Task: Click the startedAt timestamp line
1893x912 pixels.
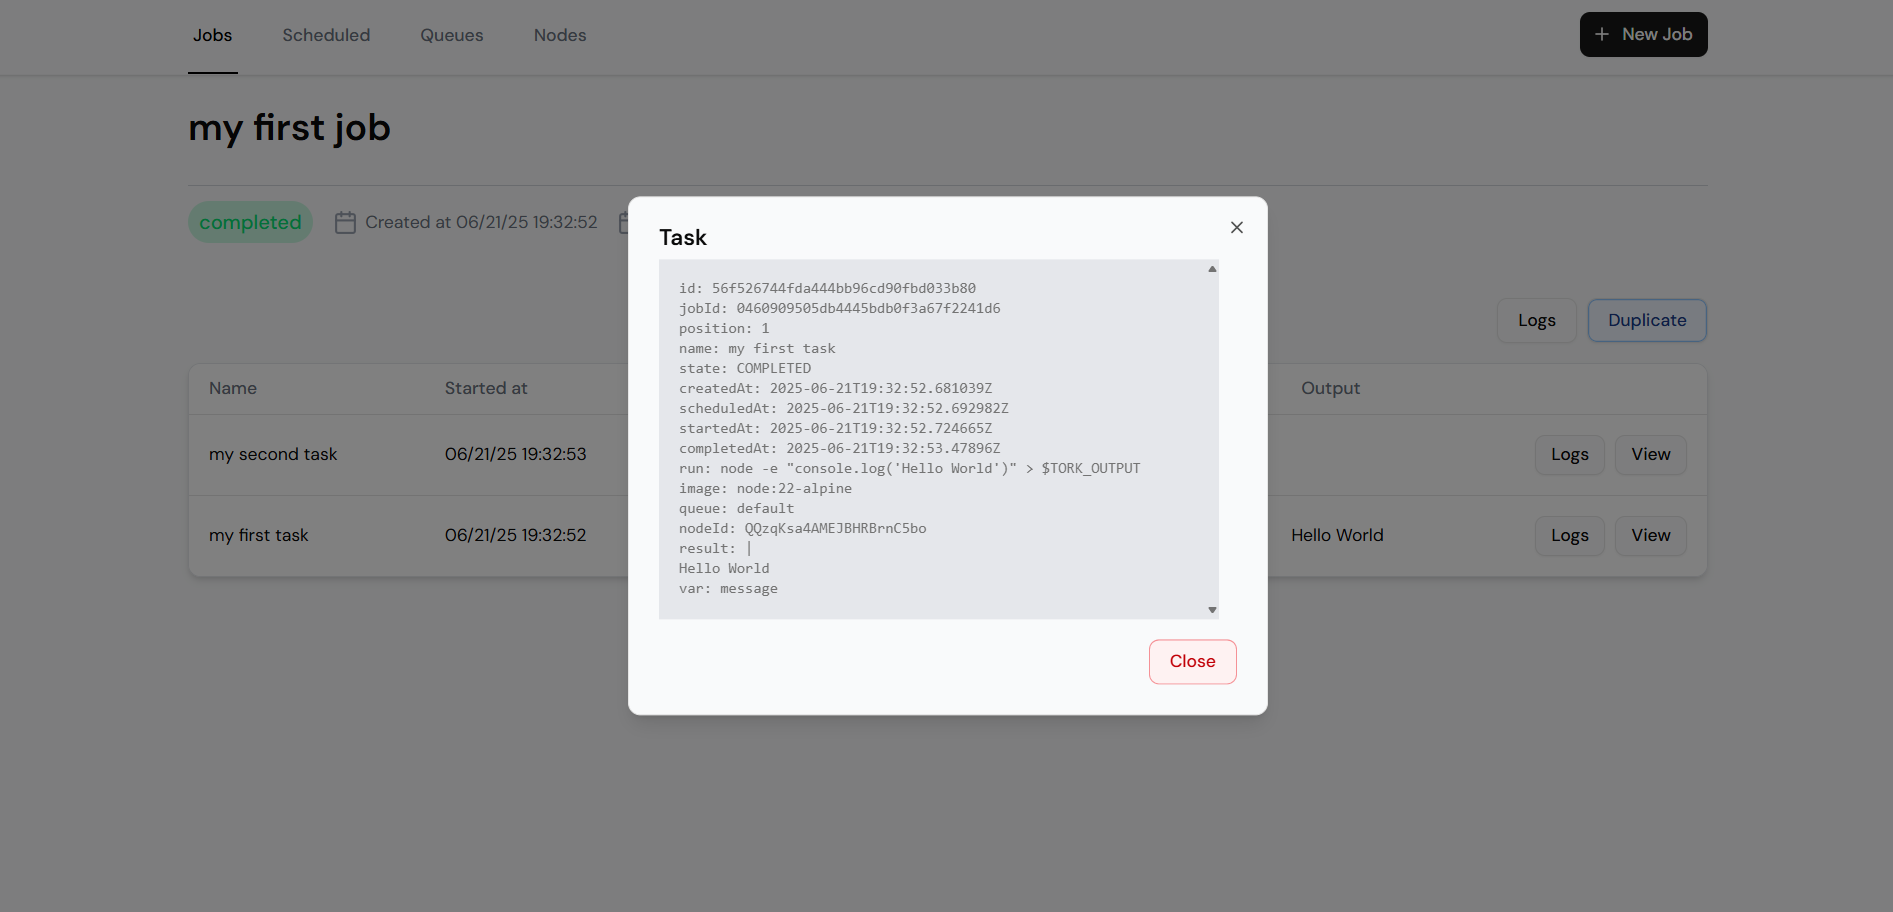Action: point(835,429)
